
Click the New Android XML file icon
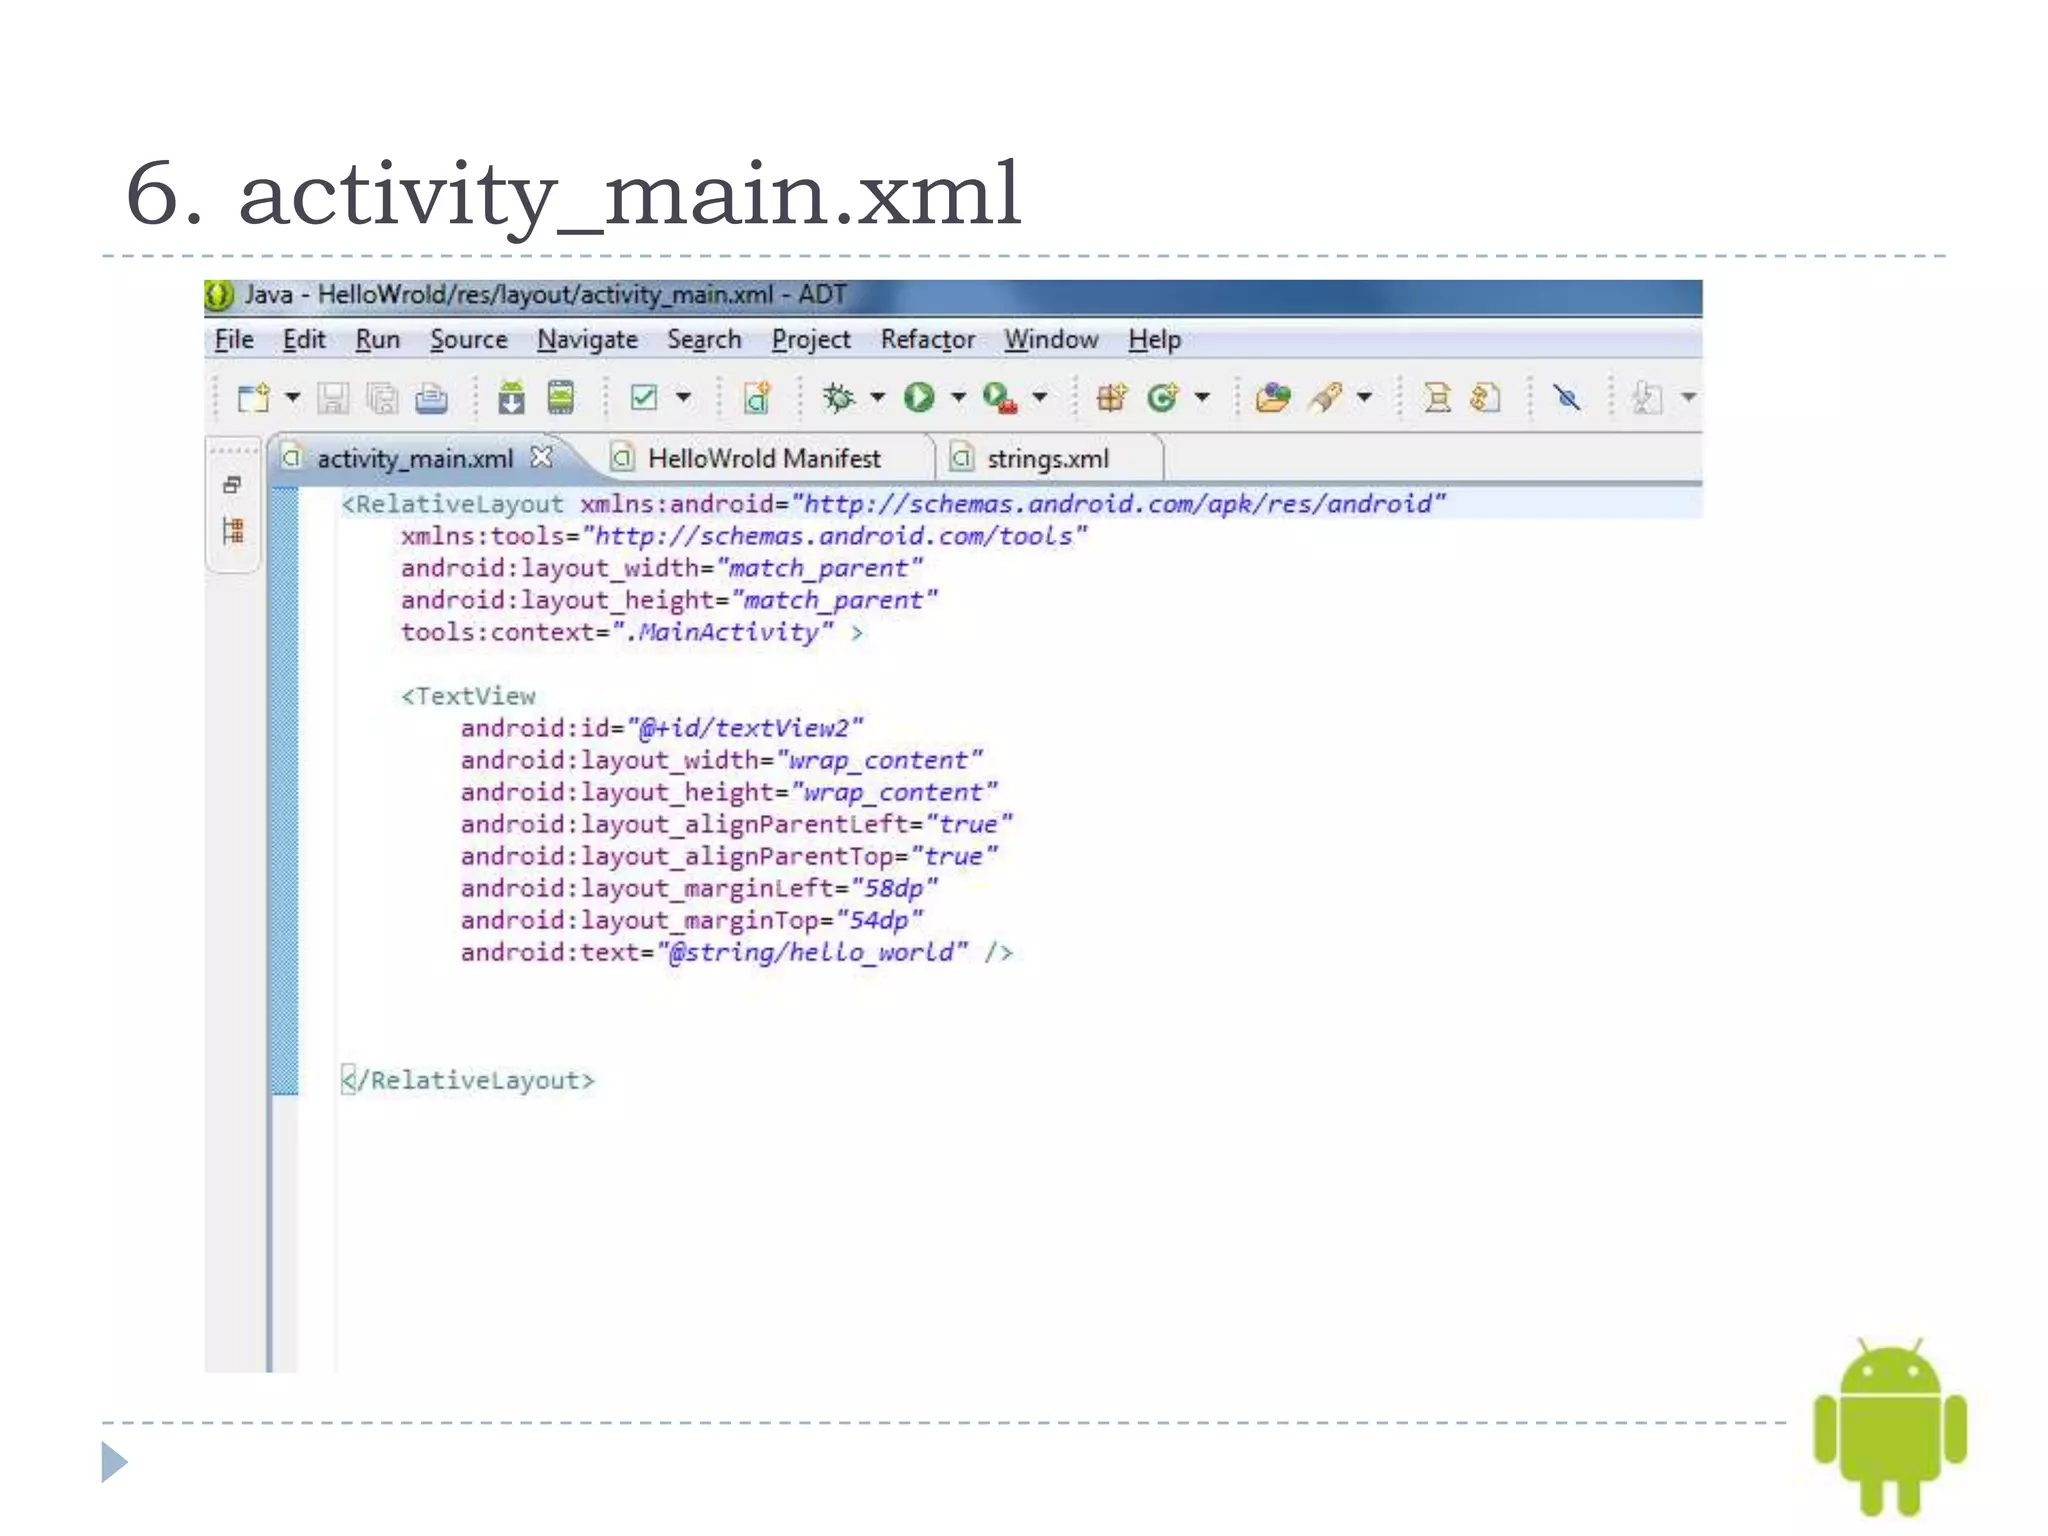(757, 398)
